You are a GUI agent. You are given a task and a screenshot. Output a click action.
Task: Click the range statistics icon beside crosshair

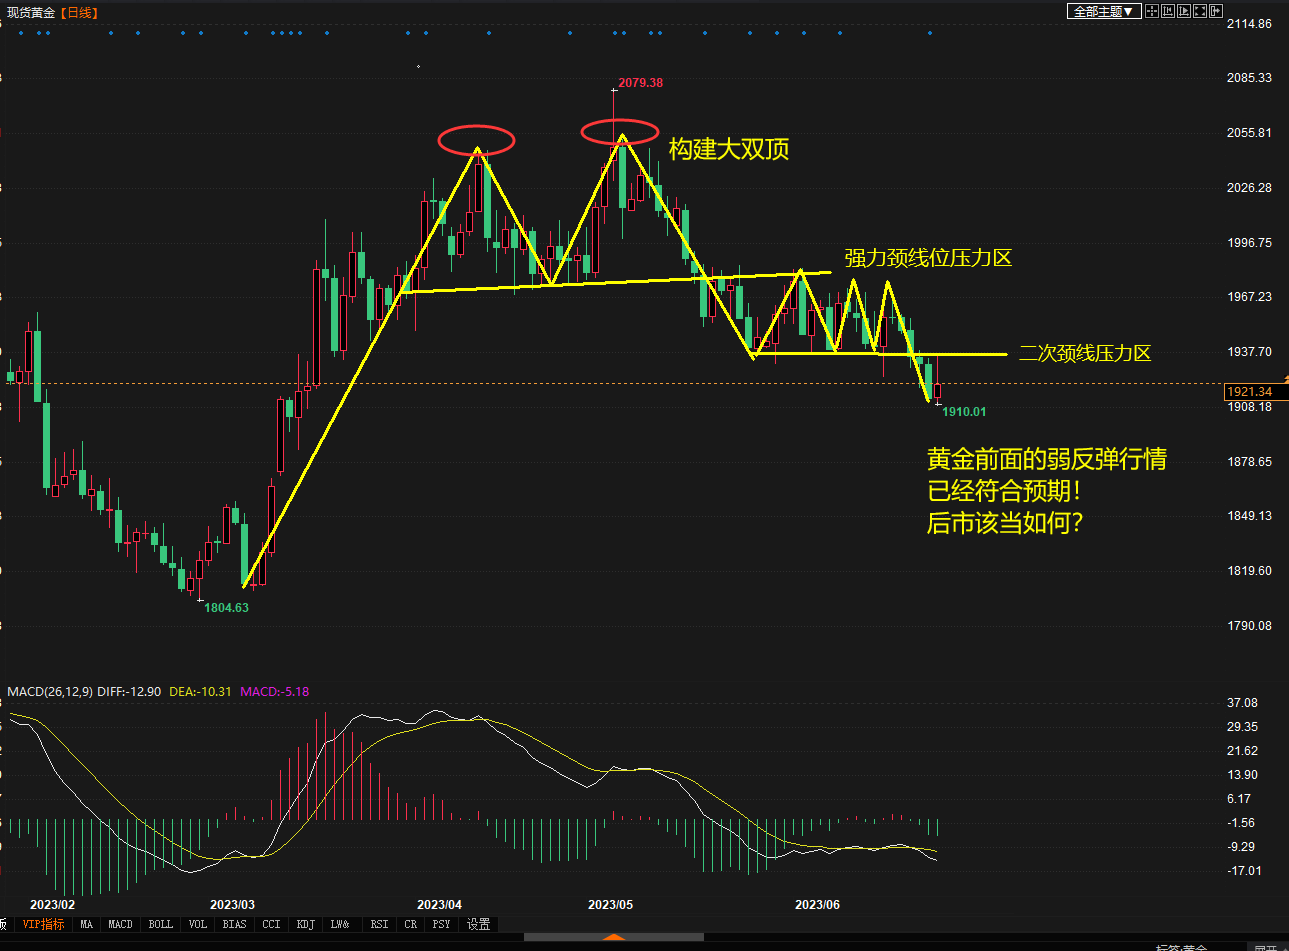pyautogui.click(x=1168, y=11)
